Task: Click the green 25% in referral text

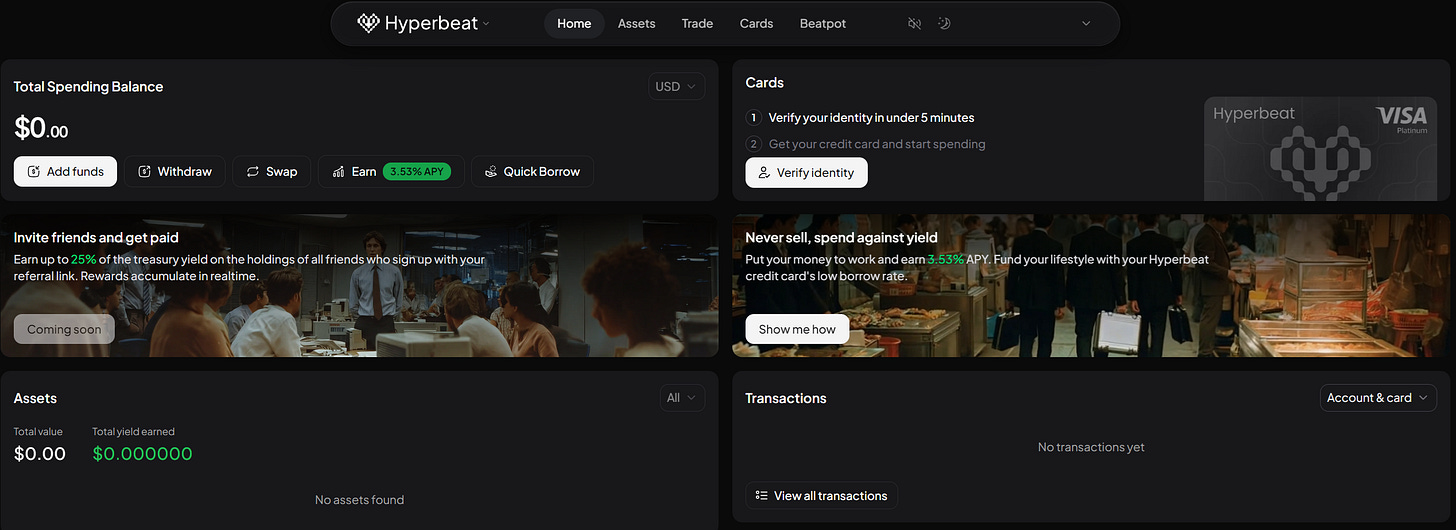Action: coord(83,259)
